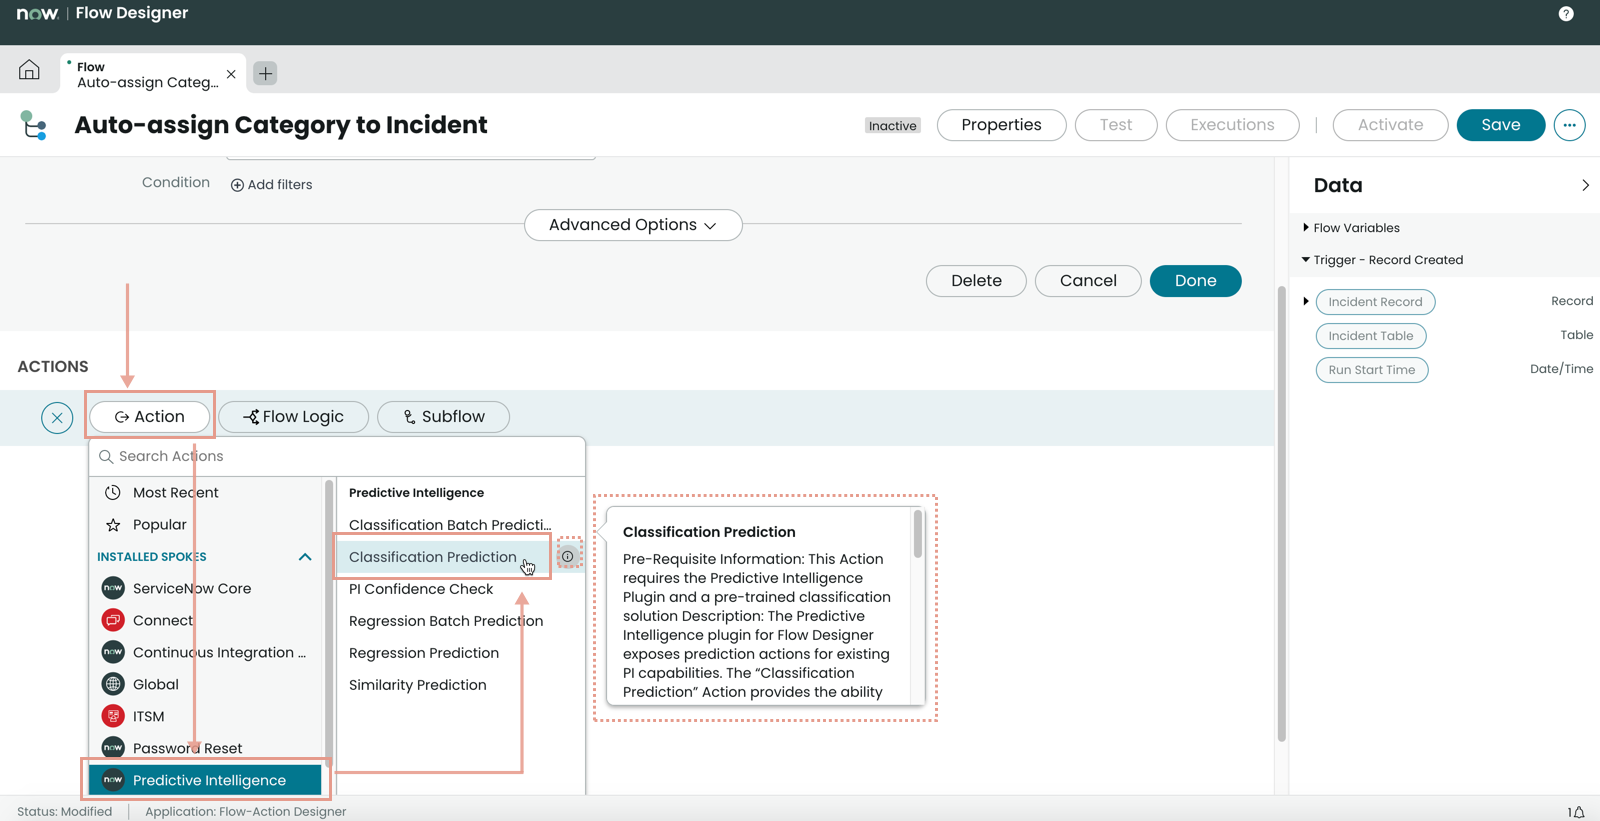This screenshot has height=821, width=1600.
Task: Choose Regression Batch Prediction action
Action: [446, 621]
